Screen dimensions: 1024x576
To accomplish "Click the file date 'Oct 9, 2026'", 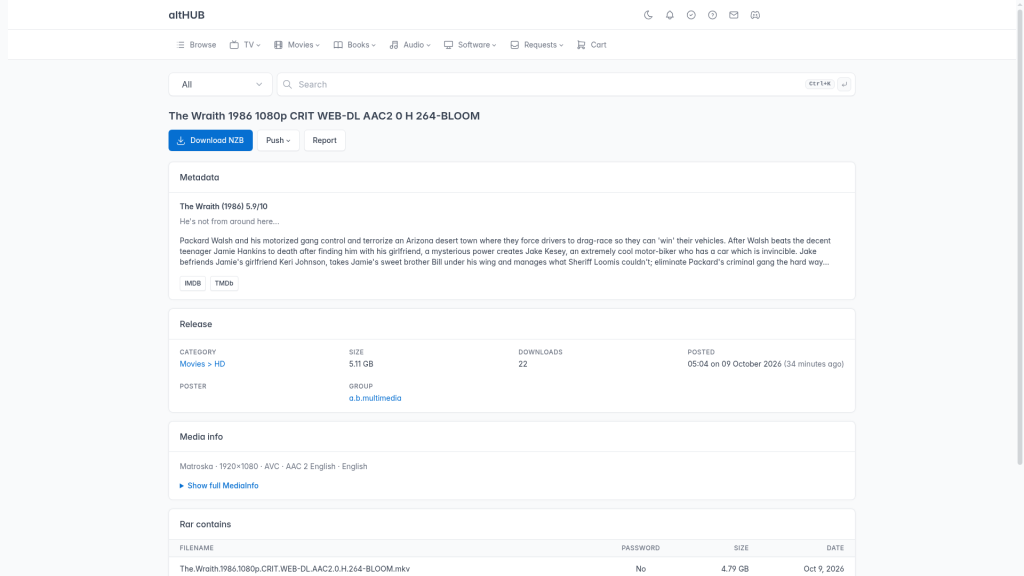I will click(824, 569).
